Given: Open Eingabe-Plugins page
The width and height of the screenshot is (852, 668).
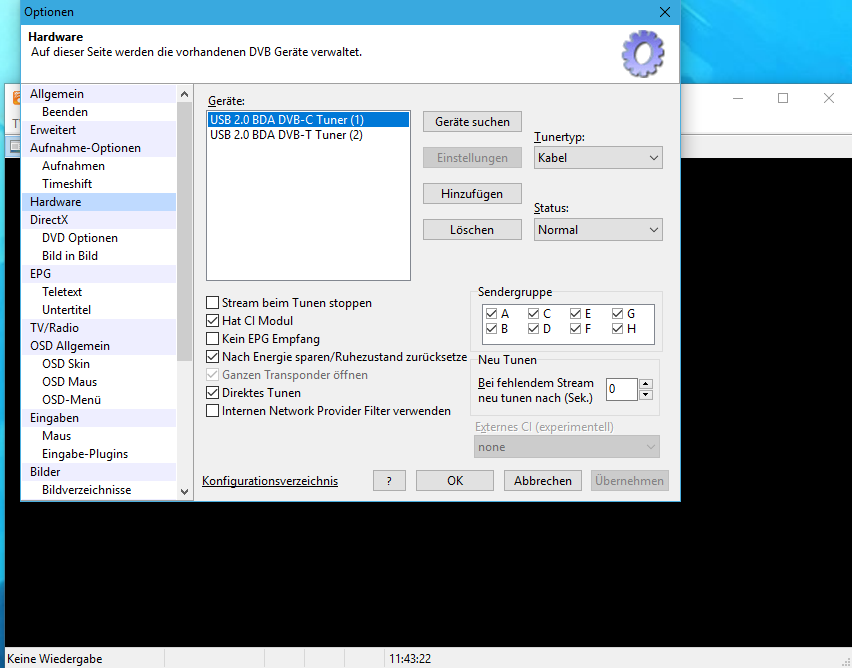Looking at the screenshot, I should click(99, 453).
